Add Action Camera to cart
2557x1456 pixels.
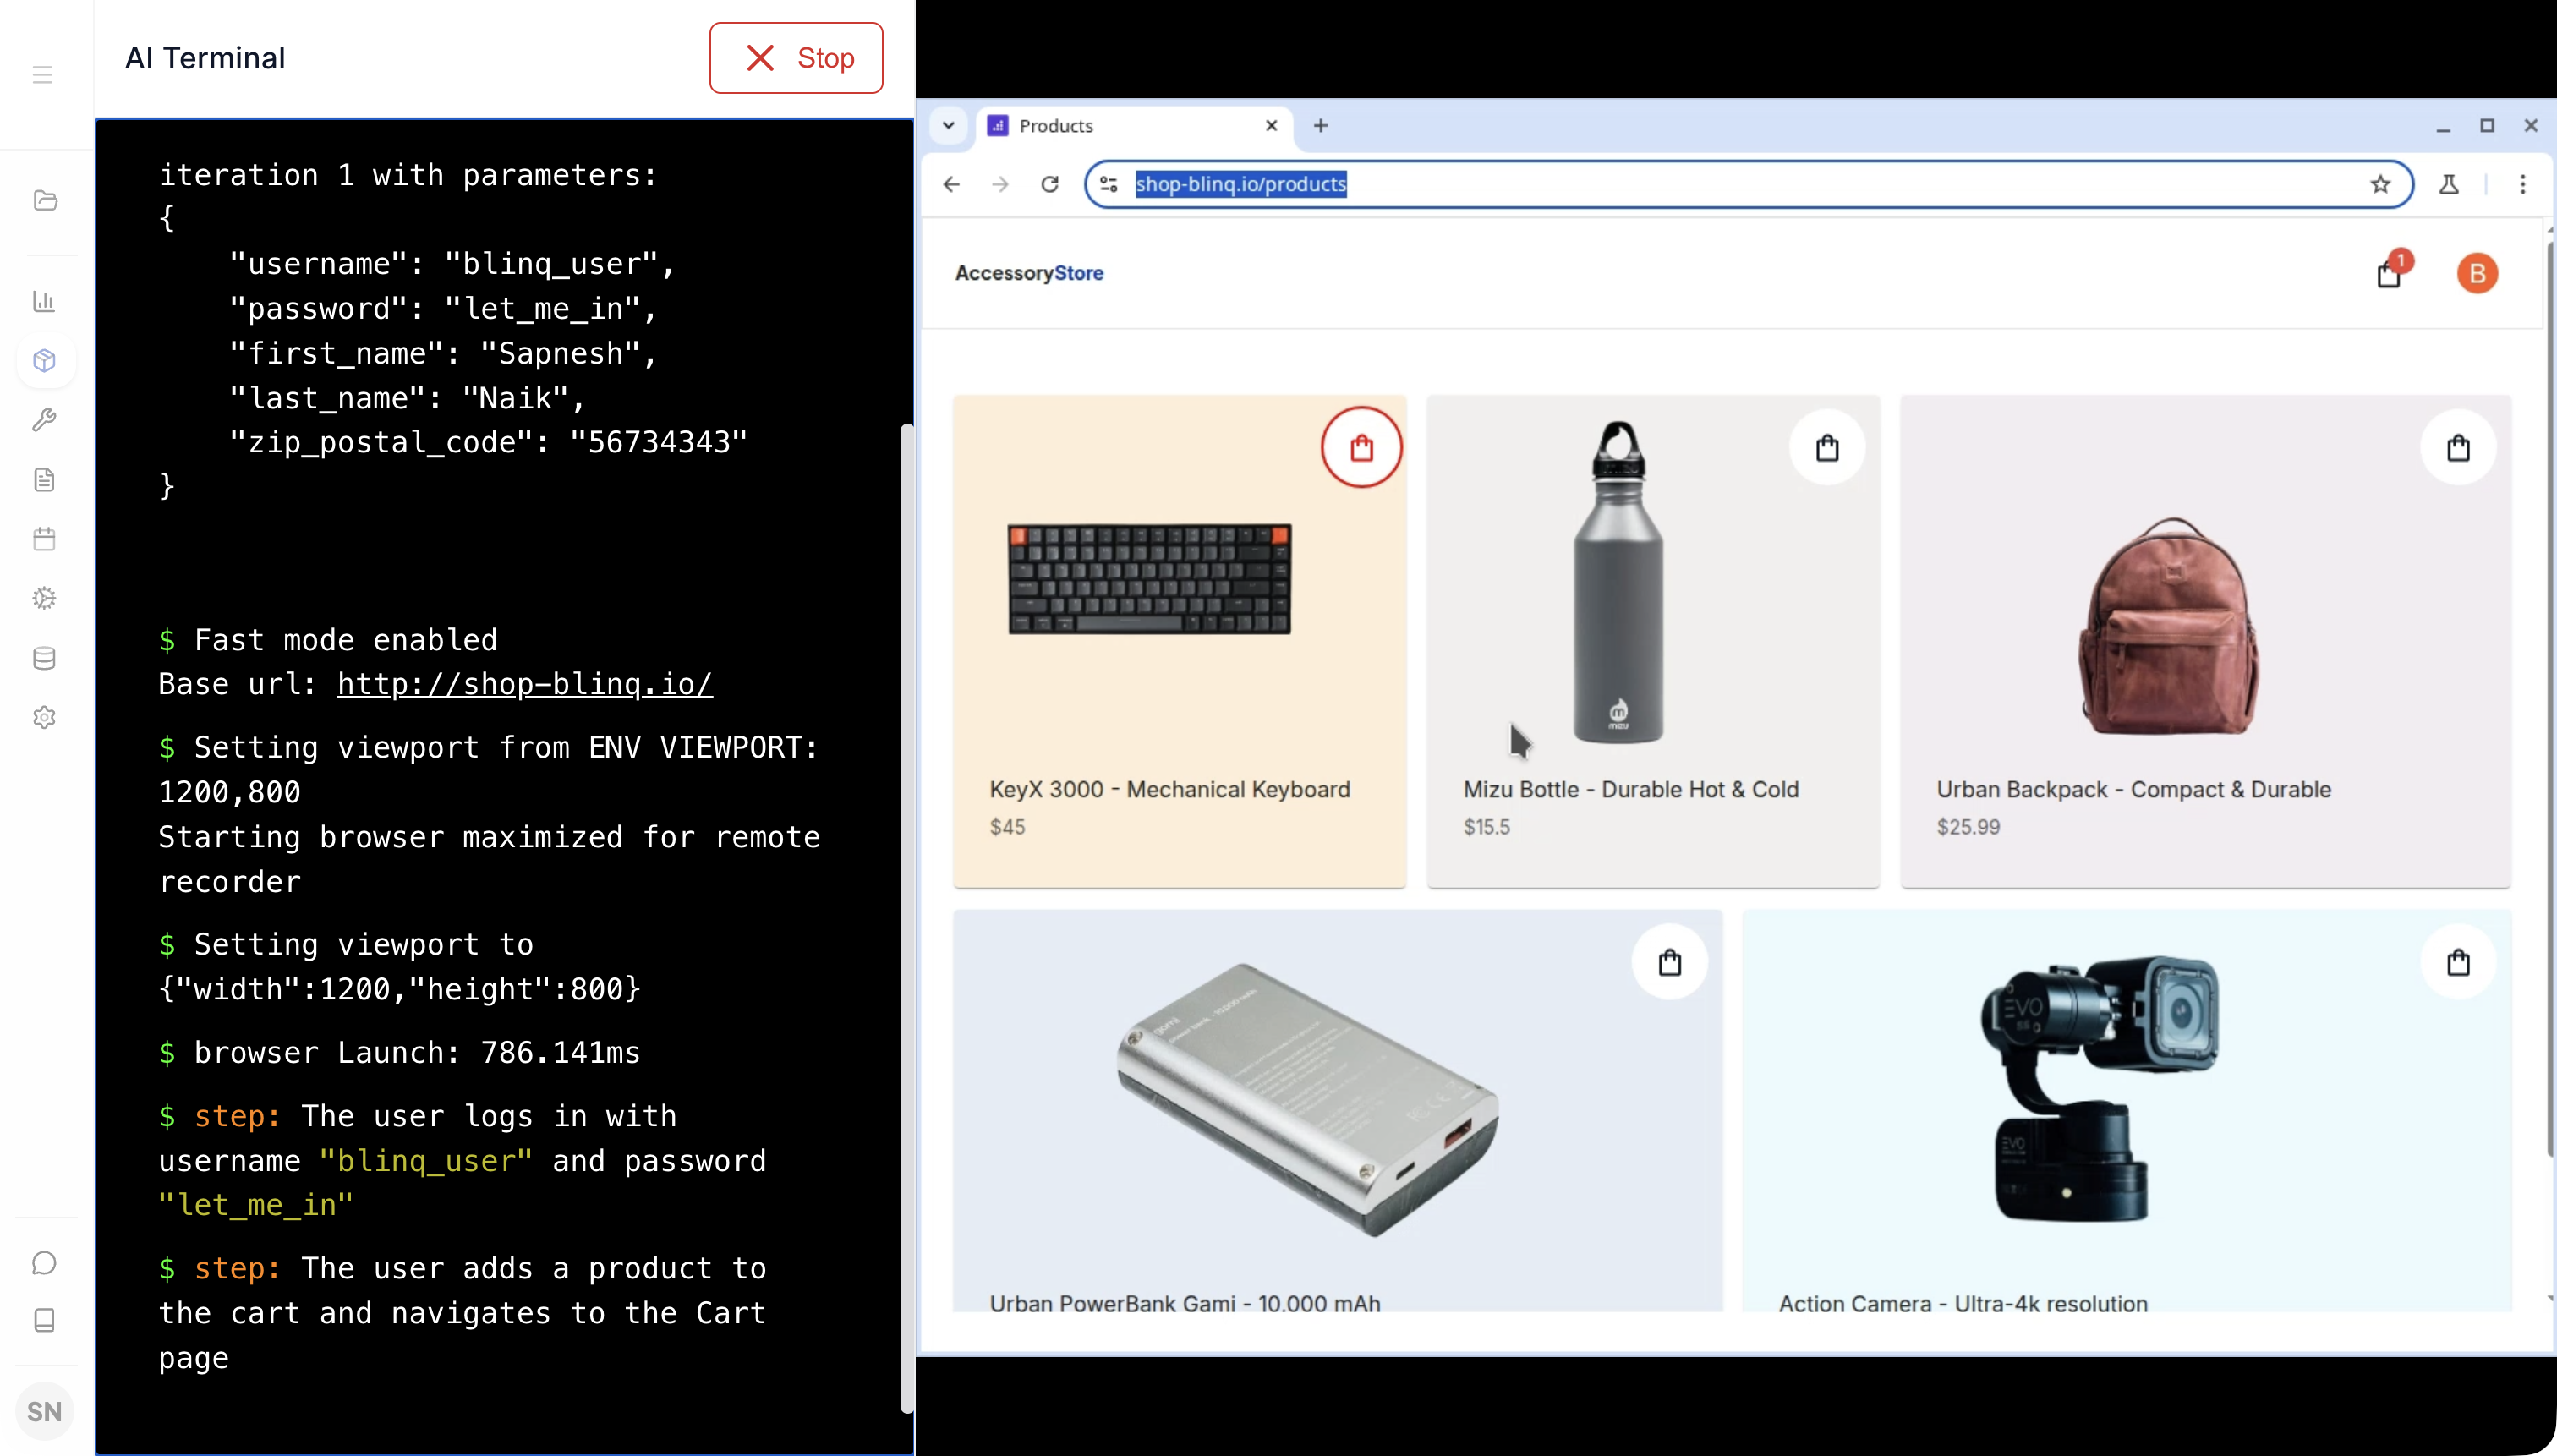coord(2458,963)
